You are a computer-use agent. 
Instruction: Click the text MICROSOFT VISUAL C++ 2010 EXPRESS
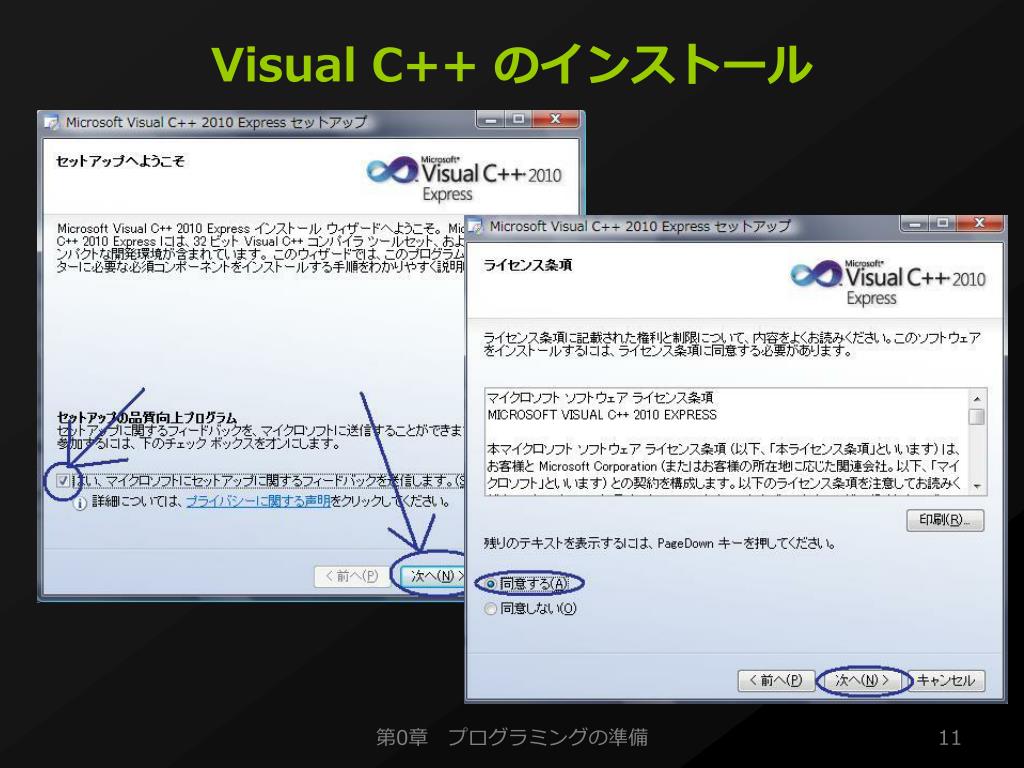coord(601,415)
